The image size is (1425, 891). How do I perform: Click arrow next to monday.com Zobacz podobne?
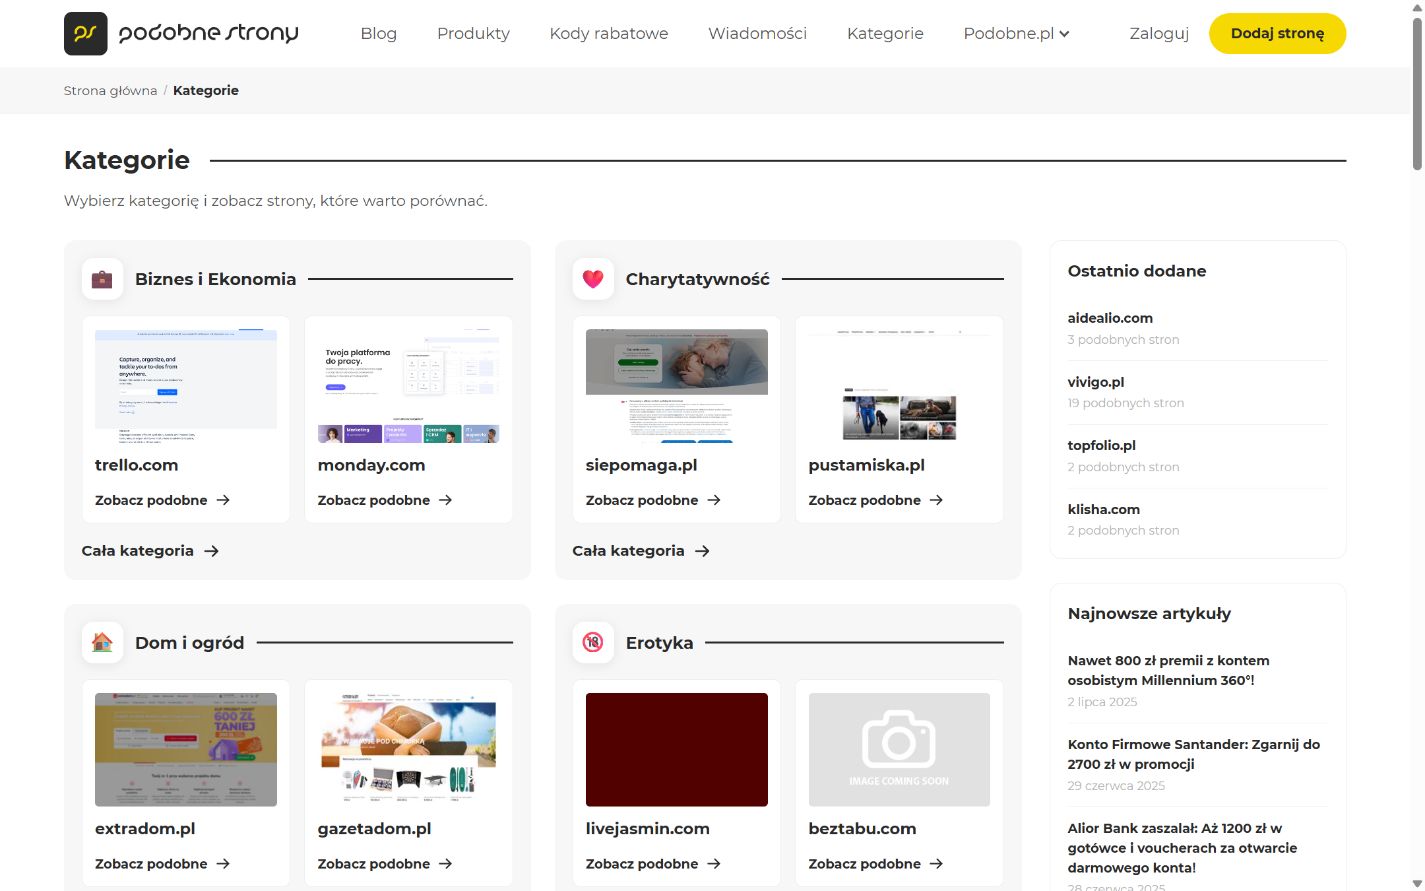[446, 500]
